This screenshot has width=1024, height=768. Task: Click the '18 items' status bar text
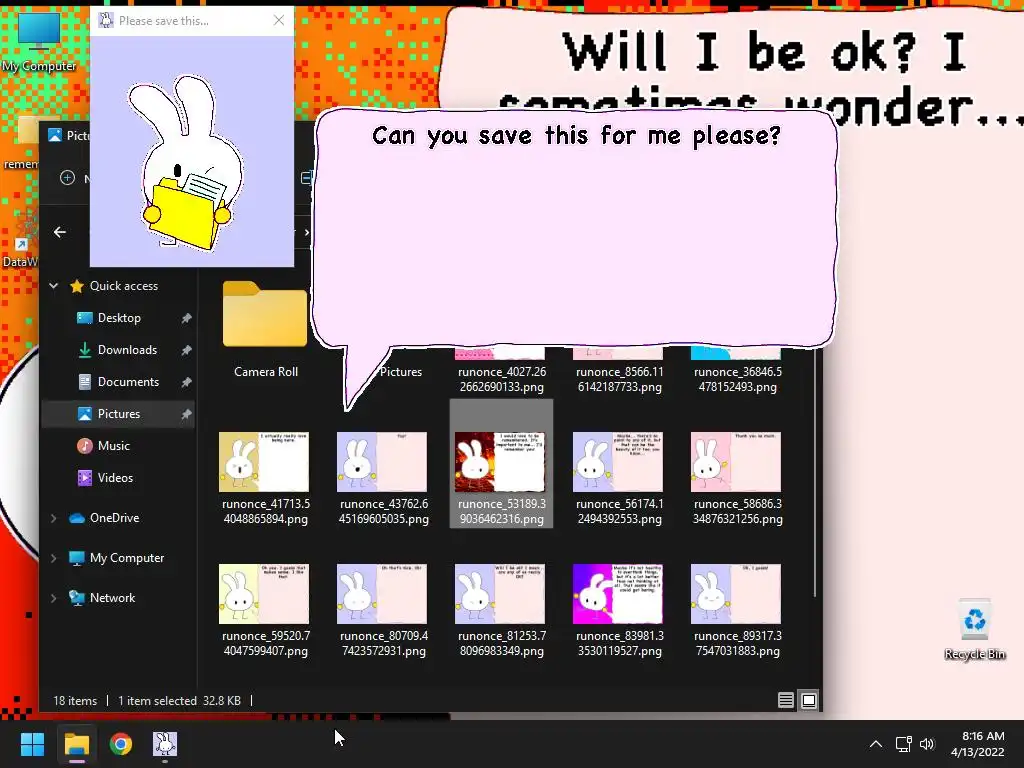point(75,701)
